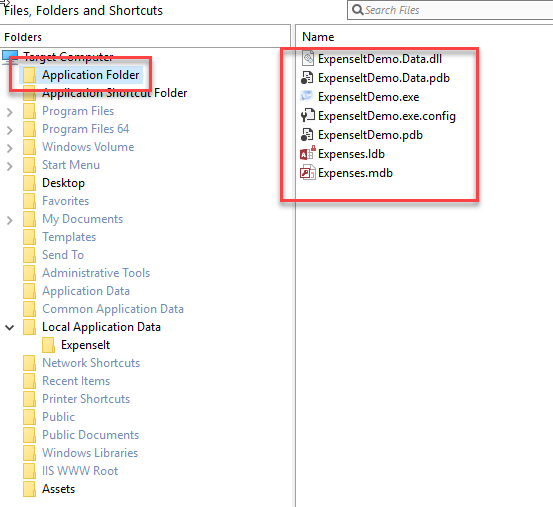Click the ExpenseItDemo.exe application icon

click(306, 96)
